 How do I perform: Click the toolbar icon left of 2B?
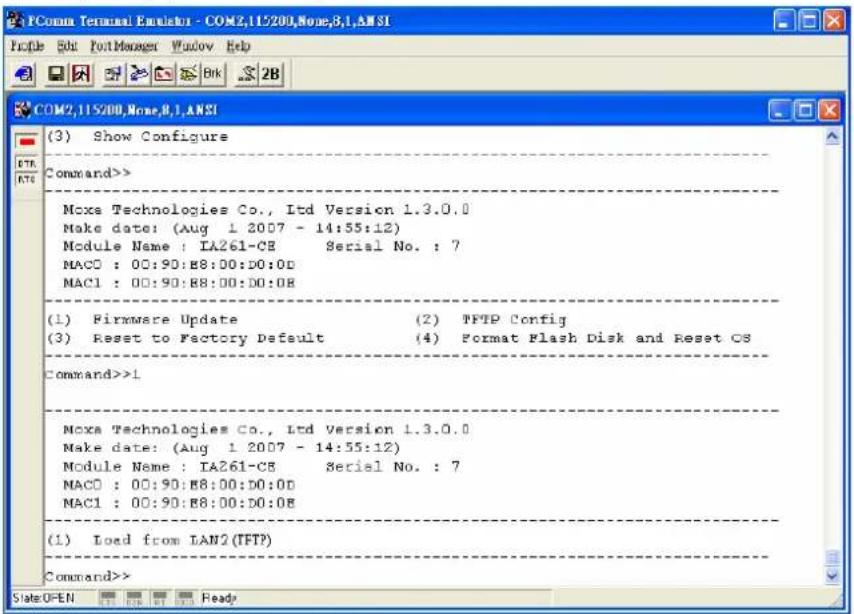246,74
